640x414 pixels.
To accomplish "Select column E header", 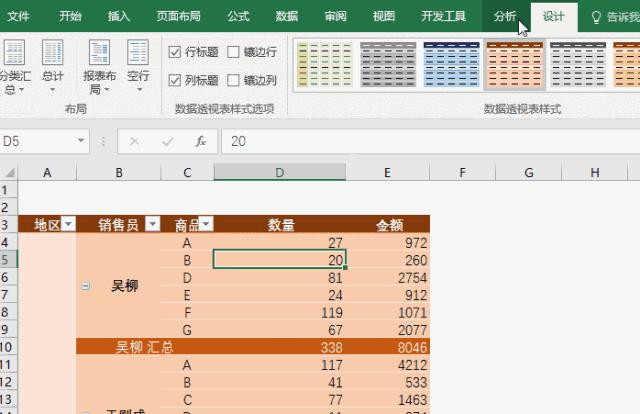I will pos(387,173).
